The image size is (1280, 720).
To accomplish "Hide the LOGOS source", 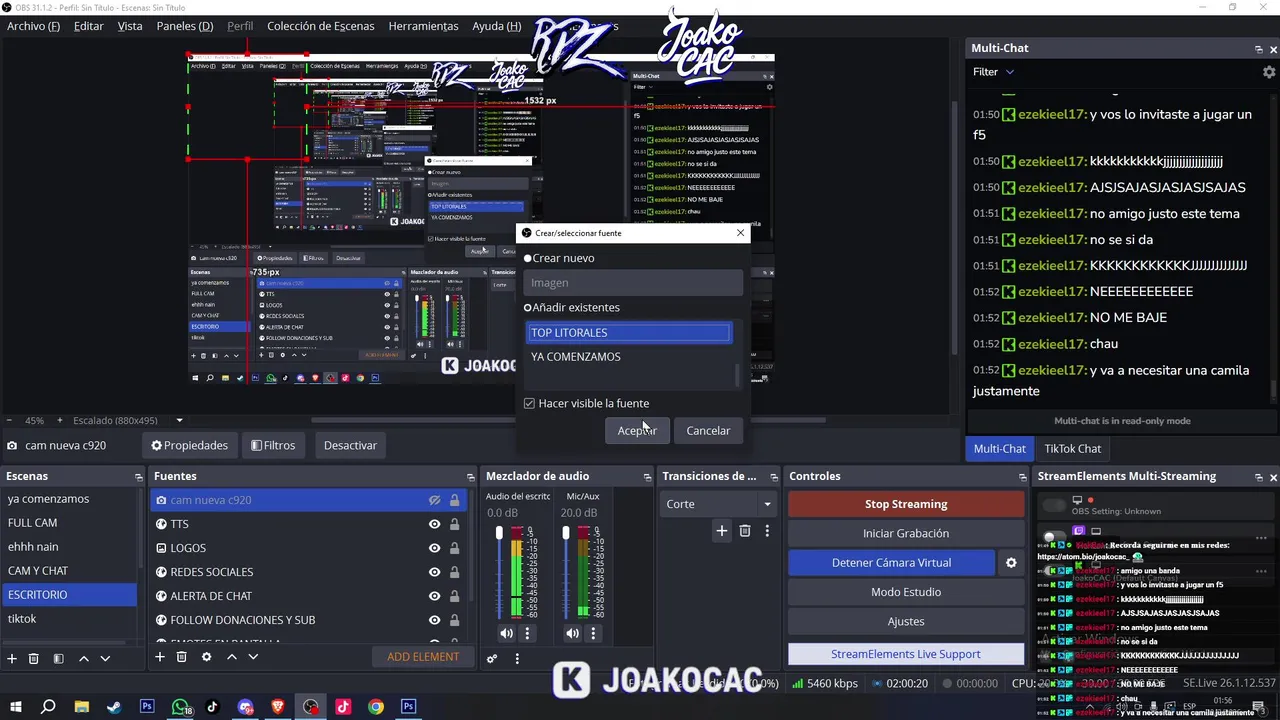I will pos(434,548).
